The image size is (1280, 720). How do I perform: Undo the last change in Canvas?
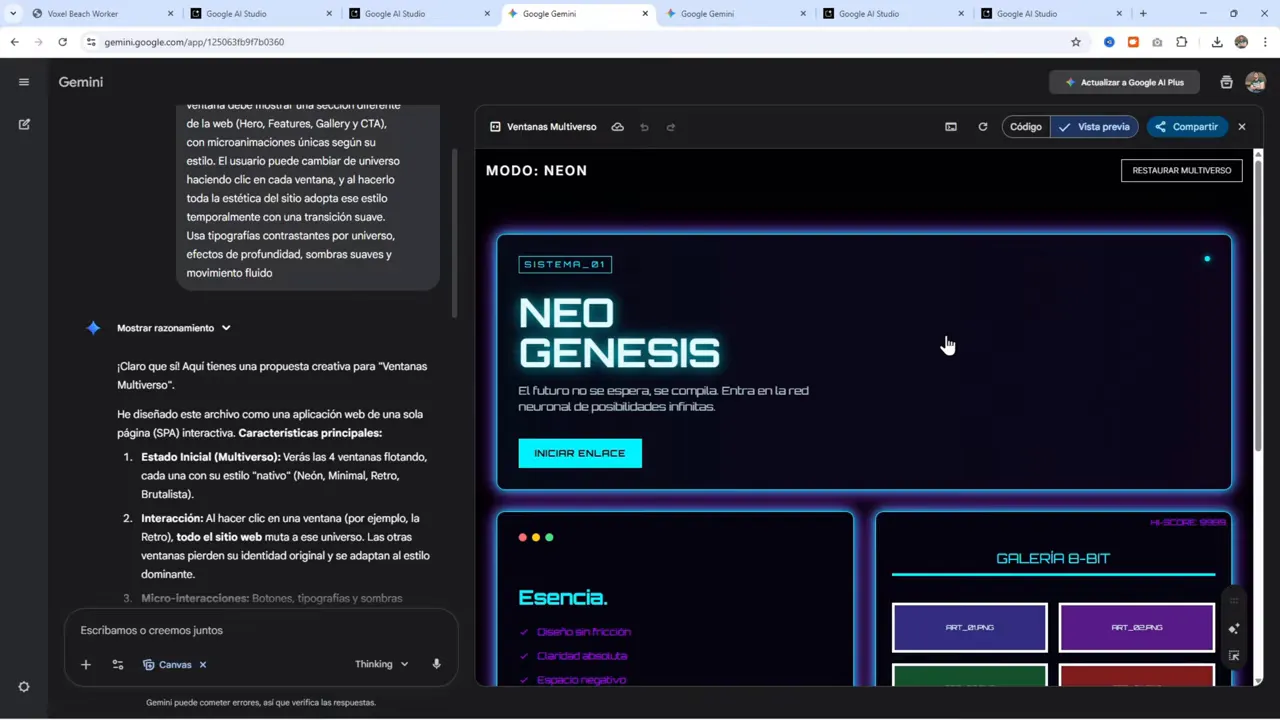pyautogui.click(x=644, y=127)
